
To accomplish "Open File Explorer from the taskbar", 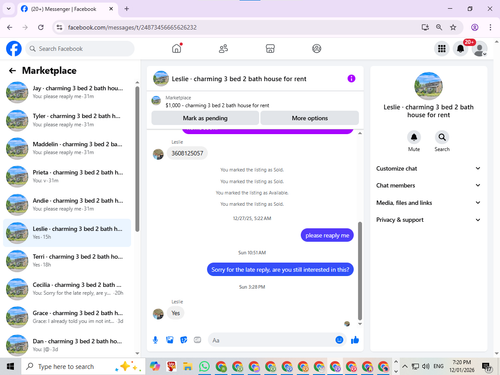I will pos(188,367).
